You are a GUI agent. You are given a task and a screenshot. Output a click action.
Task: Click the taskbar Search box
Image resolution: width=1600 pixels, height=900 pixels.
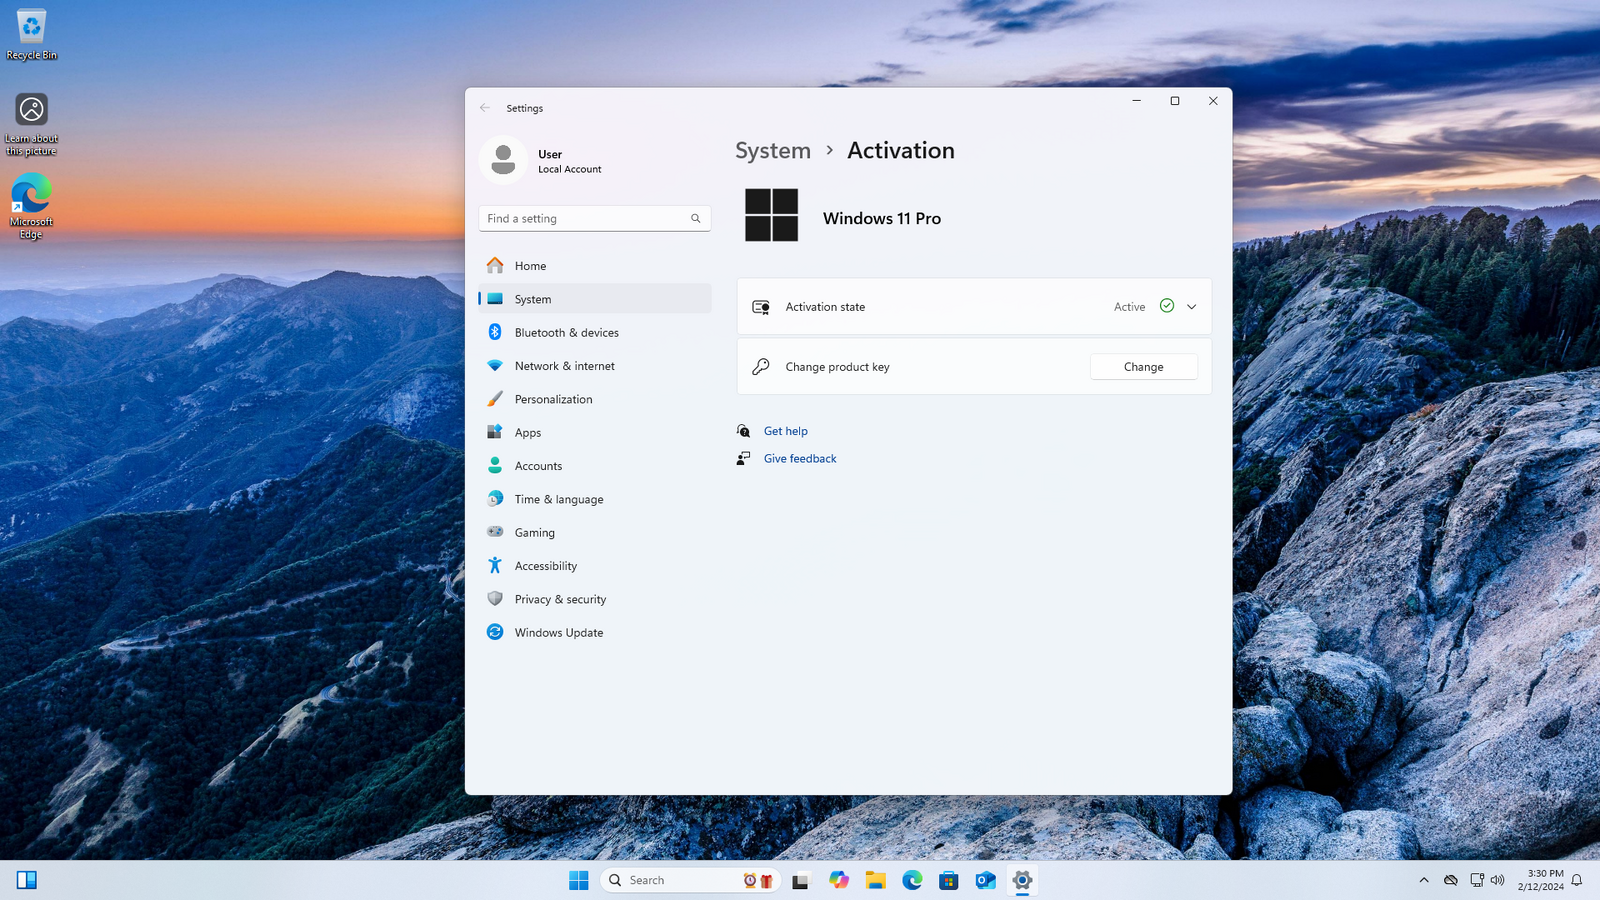coord(690,880)
